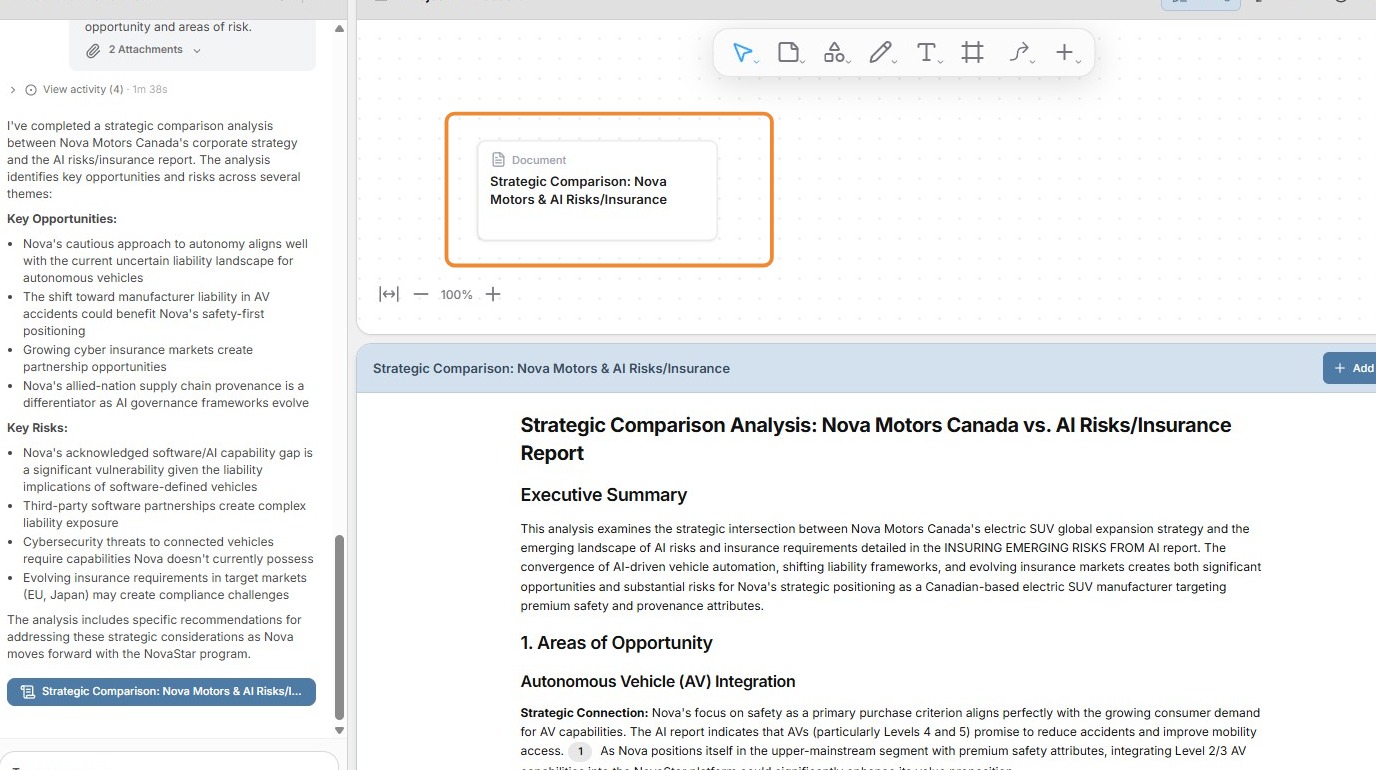1376x770 pixels.
Task: Click the 'Cybersecurity threats to connected vehicles' bullet
Action: coord(168,550)
